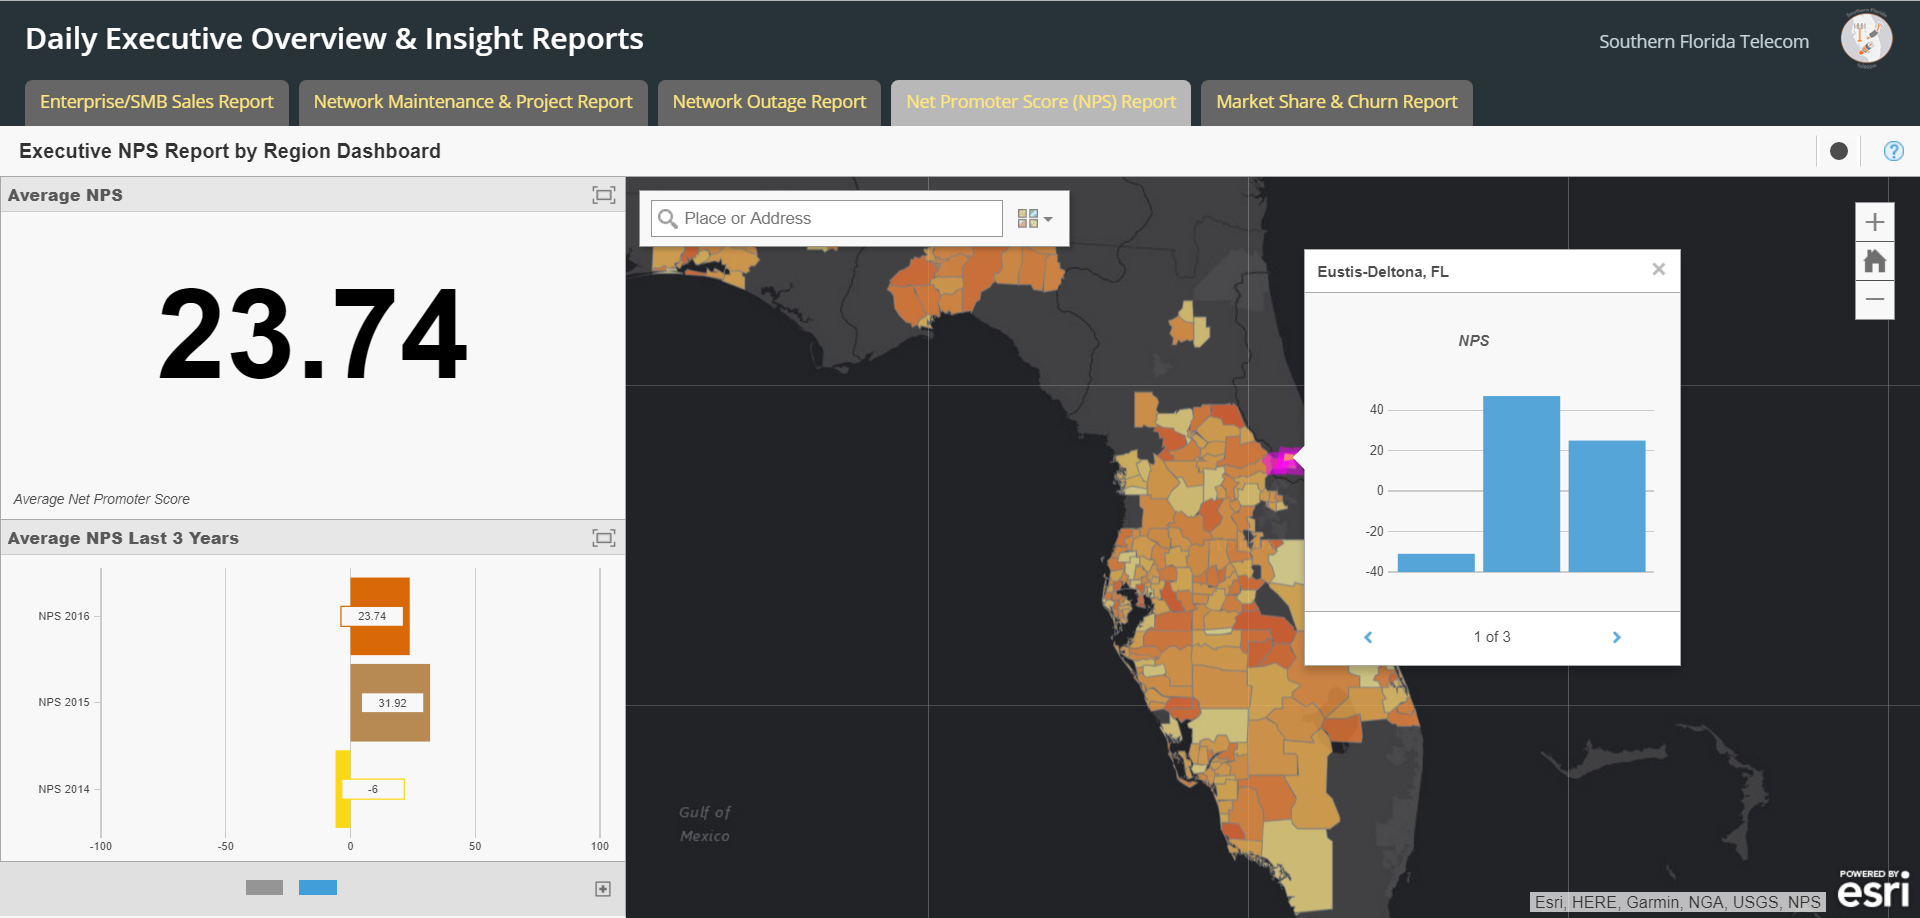Viewport: 1920px width, 918px height.
Task: Click the Southern Florida Telecom logo
Action: (x=1866, y=40)
